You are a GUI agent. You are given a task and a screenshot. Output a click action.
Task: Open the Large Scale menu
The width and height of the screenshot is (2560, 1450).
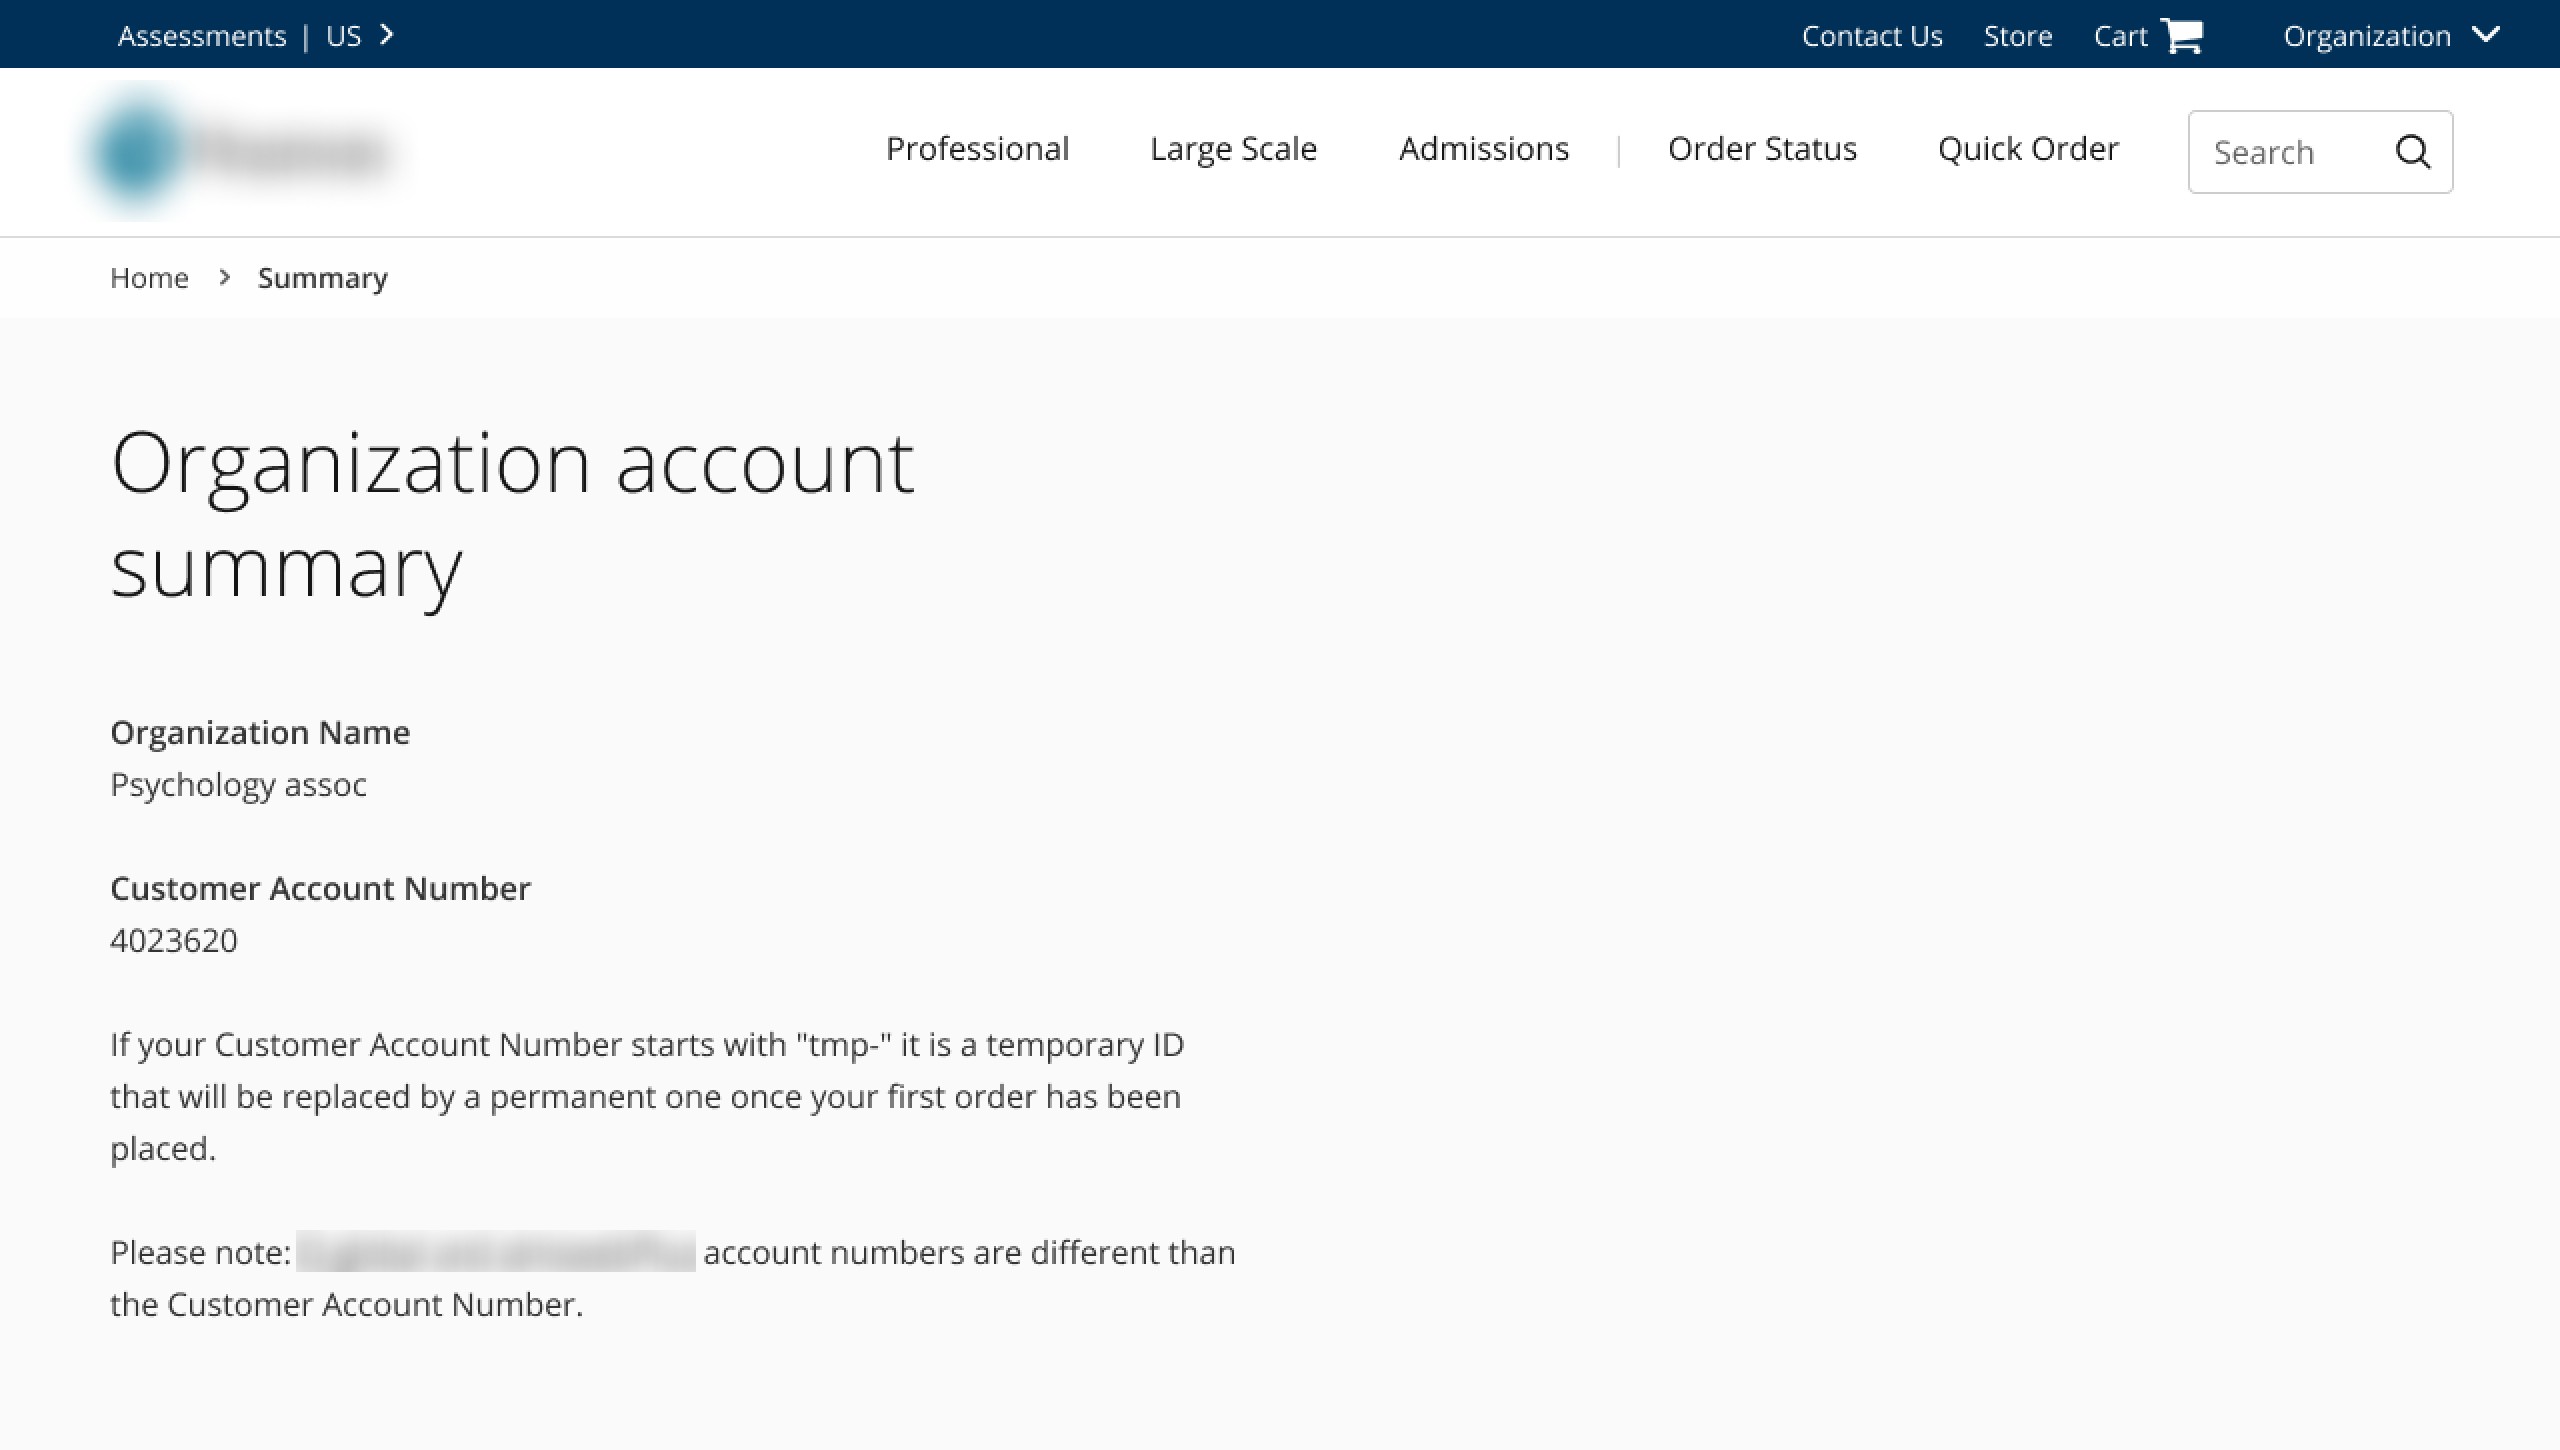coord(1233,149)
